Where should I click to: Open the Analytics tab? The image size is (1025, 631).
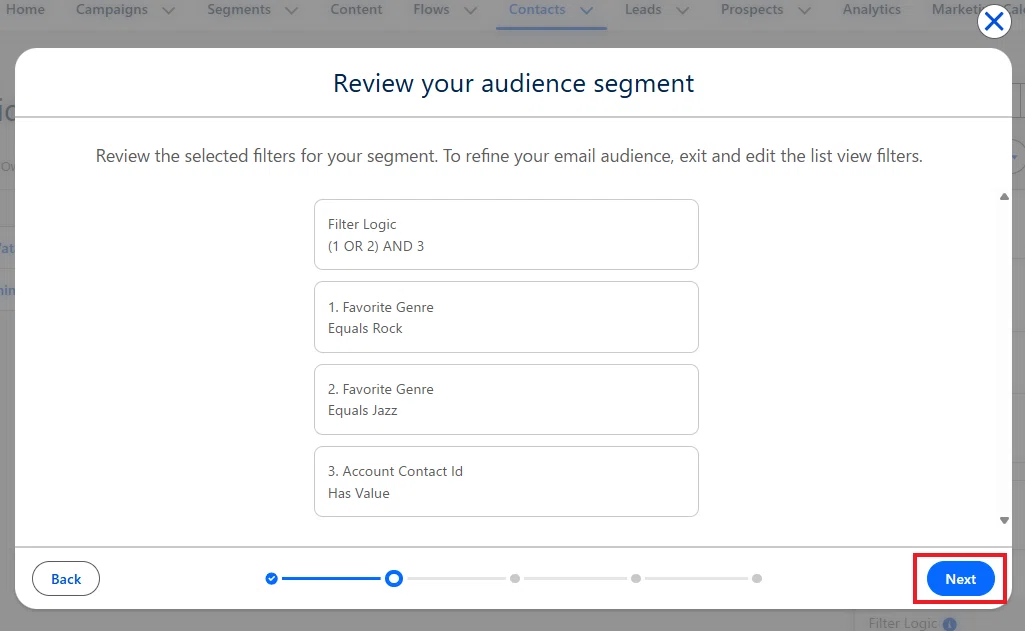point(871,10)
